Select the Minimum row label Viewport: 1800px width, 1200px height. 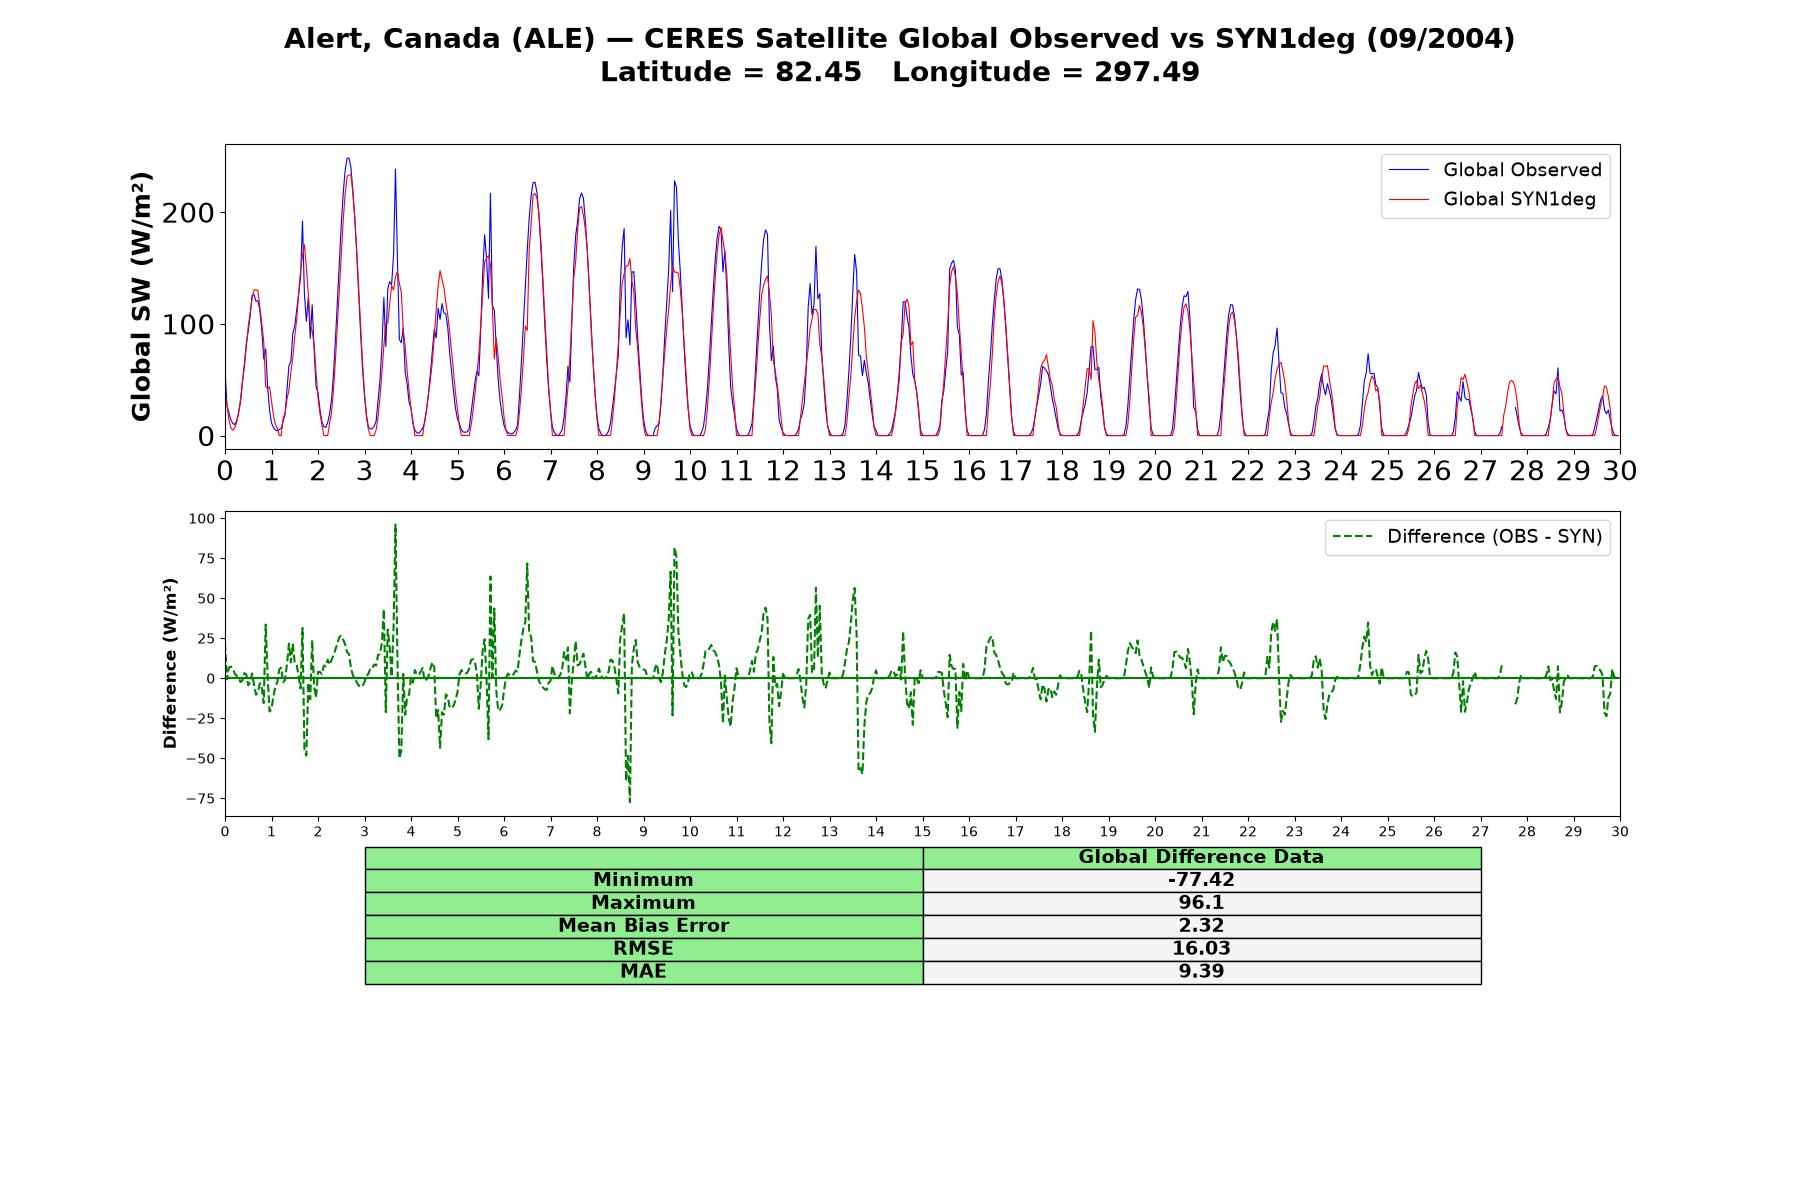click(x=643, y=880)
